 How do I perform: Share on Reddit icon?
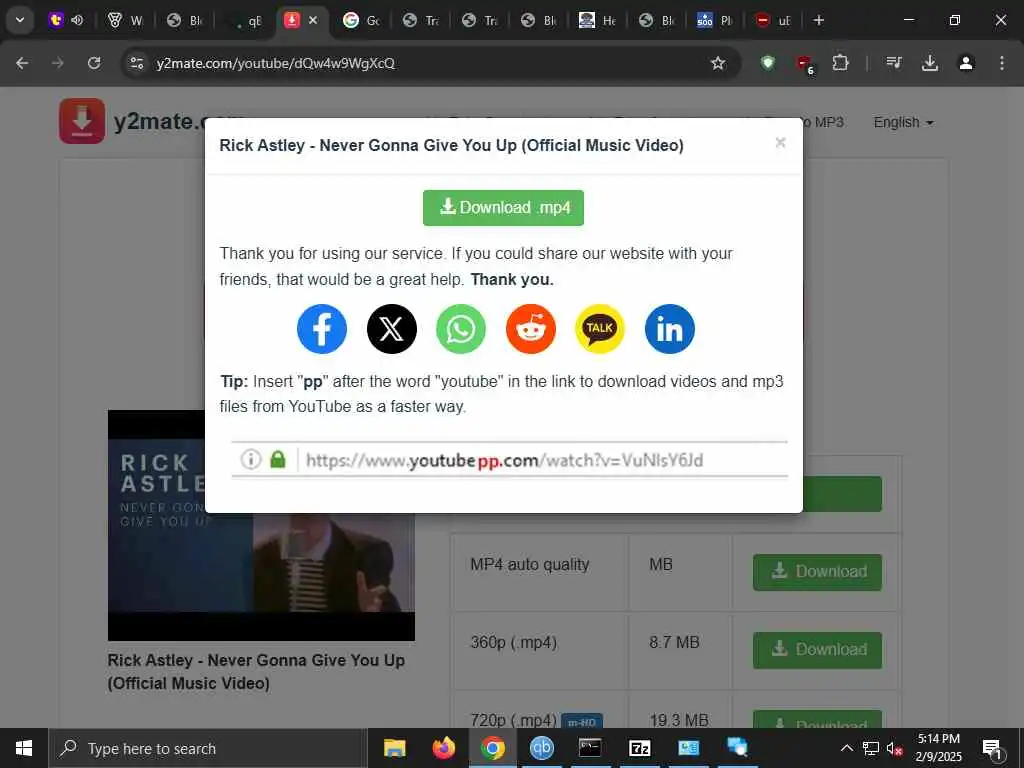click(530, 328)
